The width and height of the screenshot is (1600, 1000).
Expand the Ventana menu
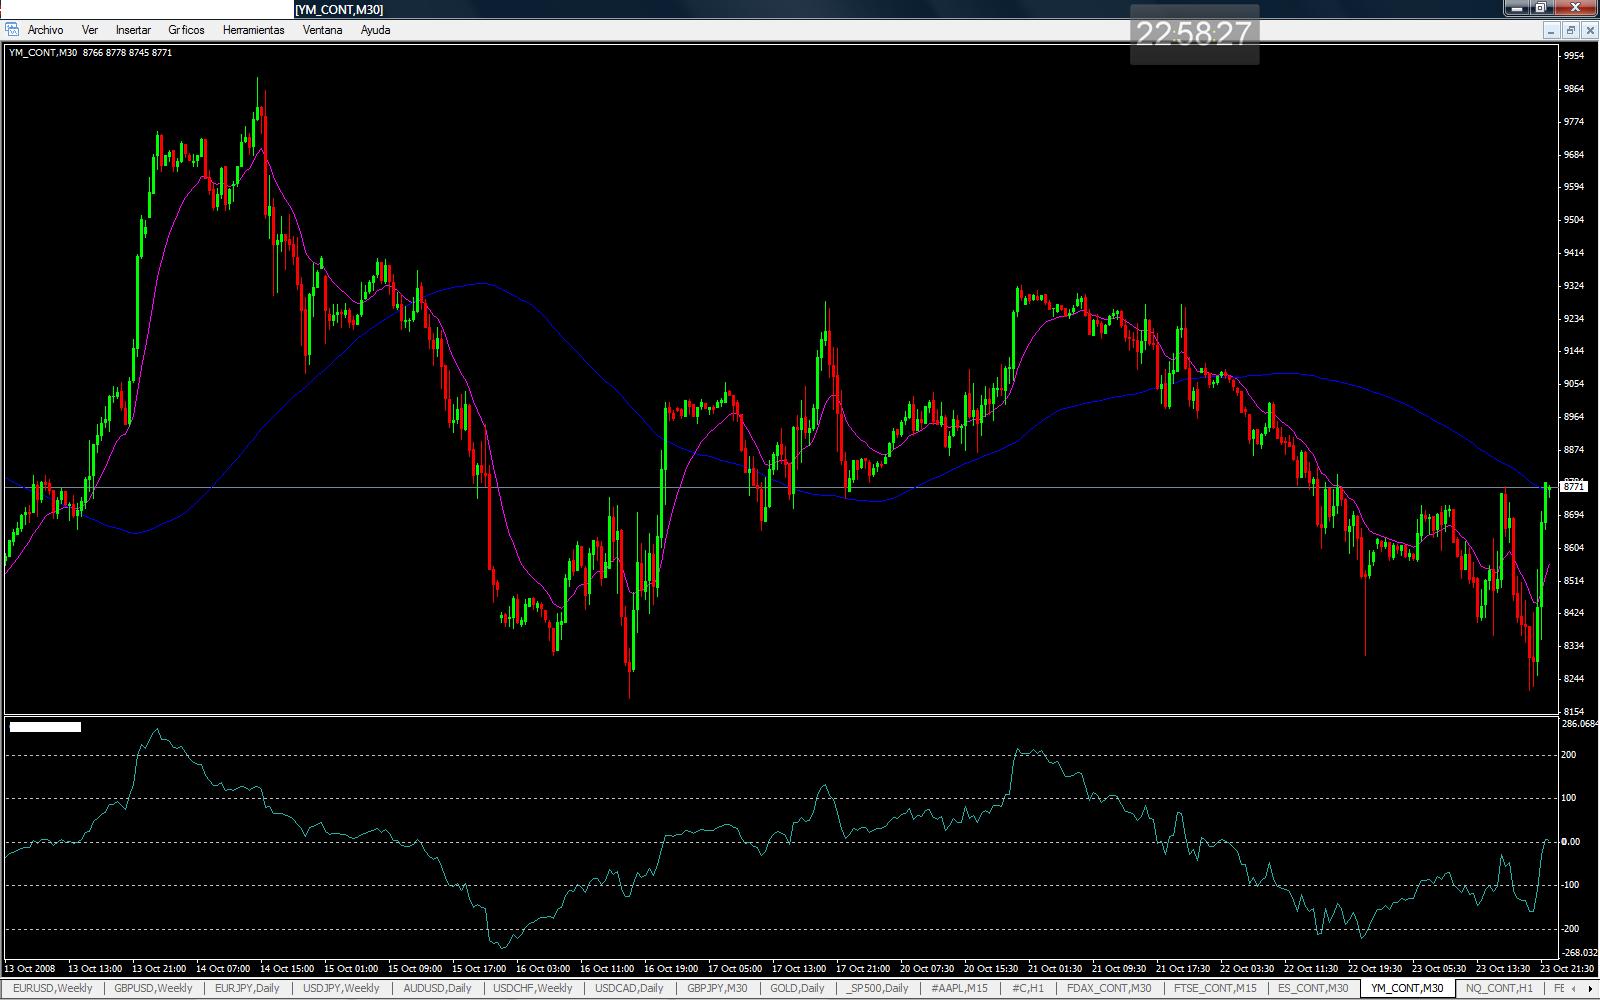pyautogui.click(x=322, y=30)
